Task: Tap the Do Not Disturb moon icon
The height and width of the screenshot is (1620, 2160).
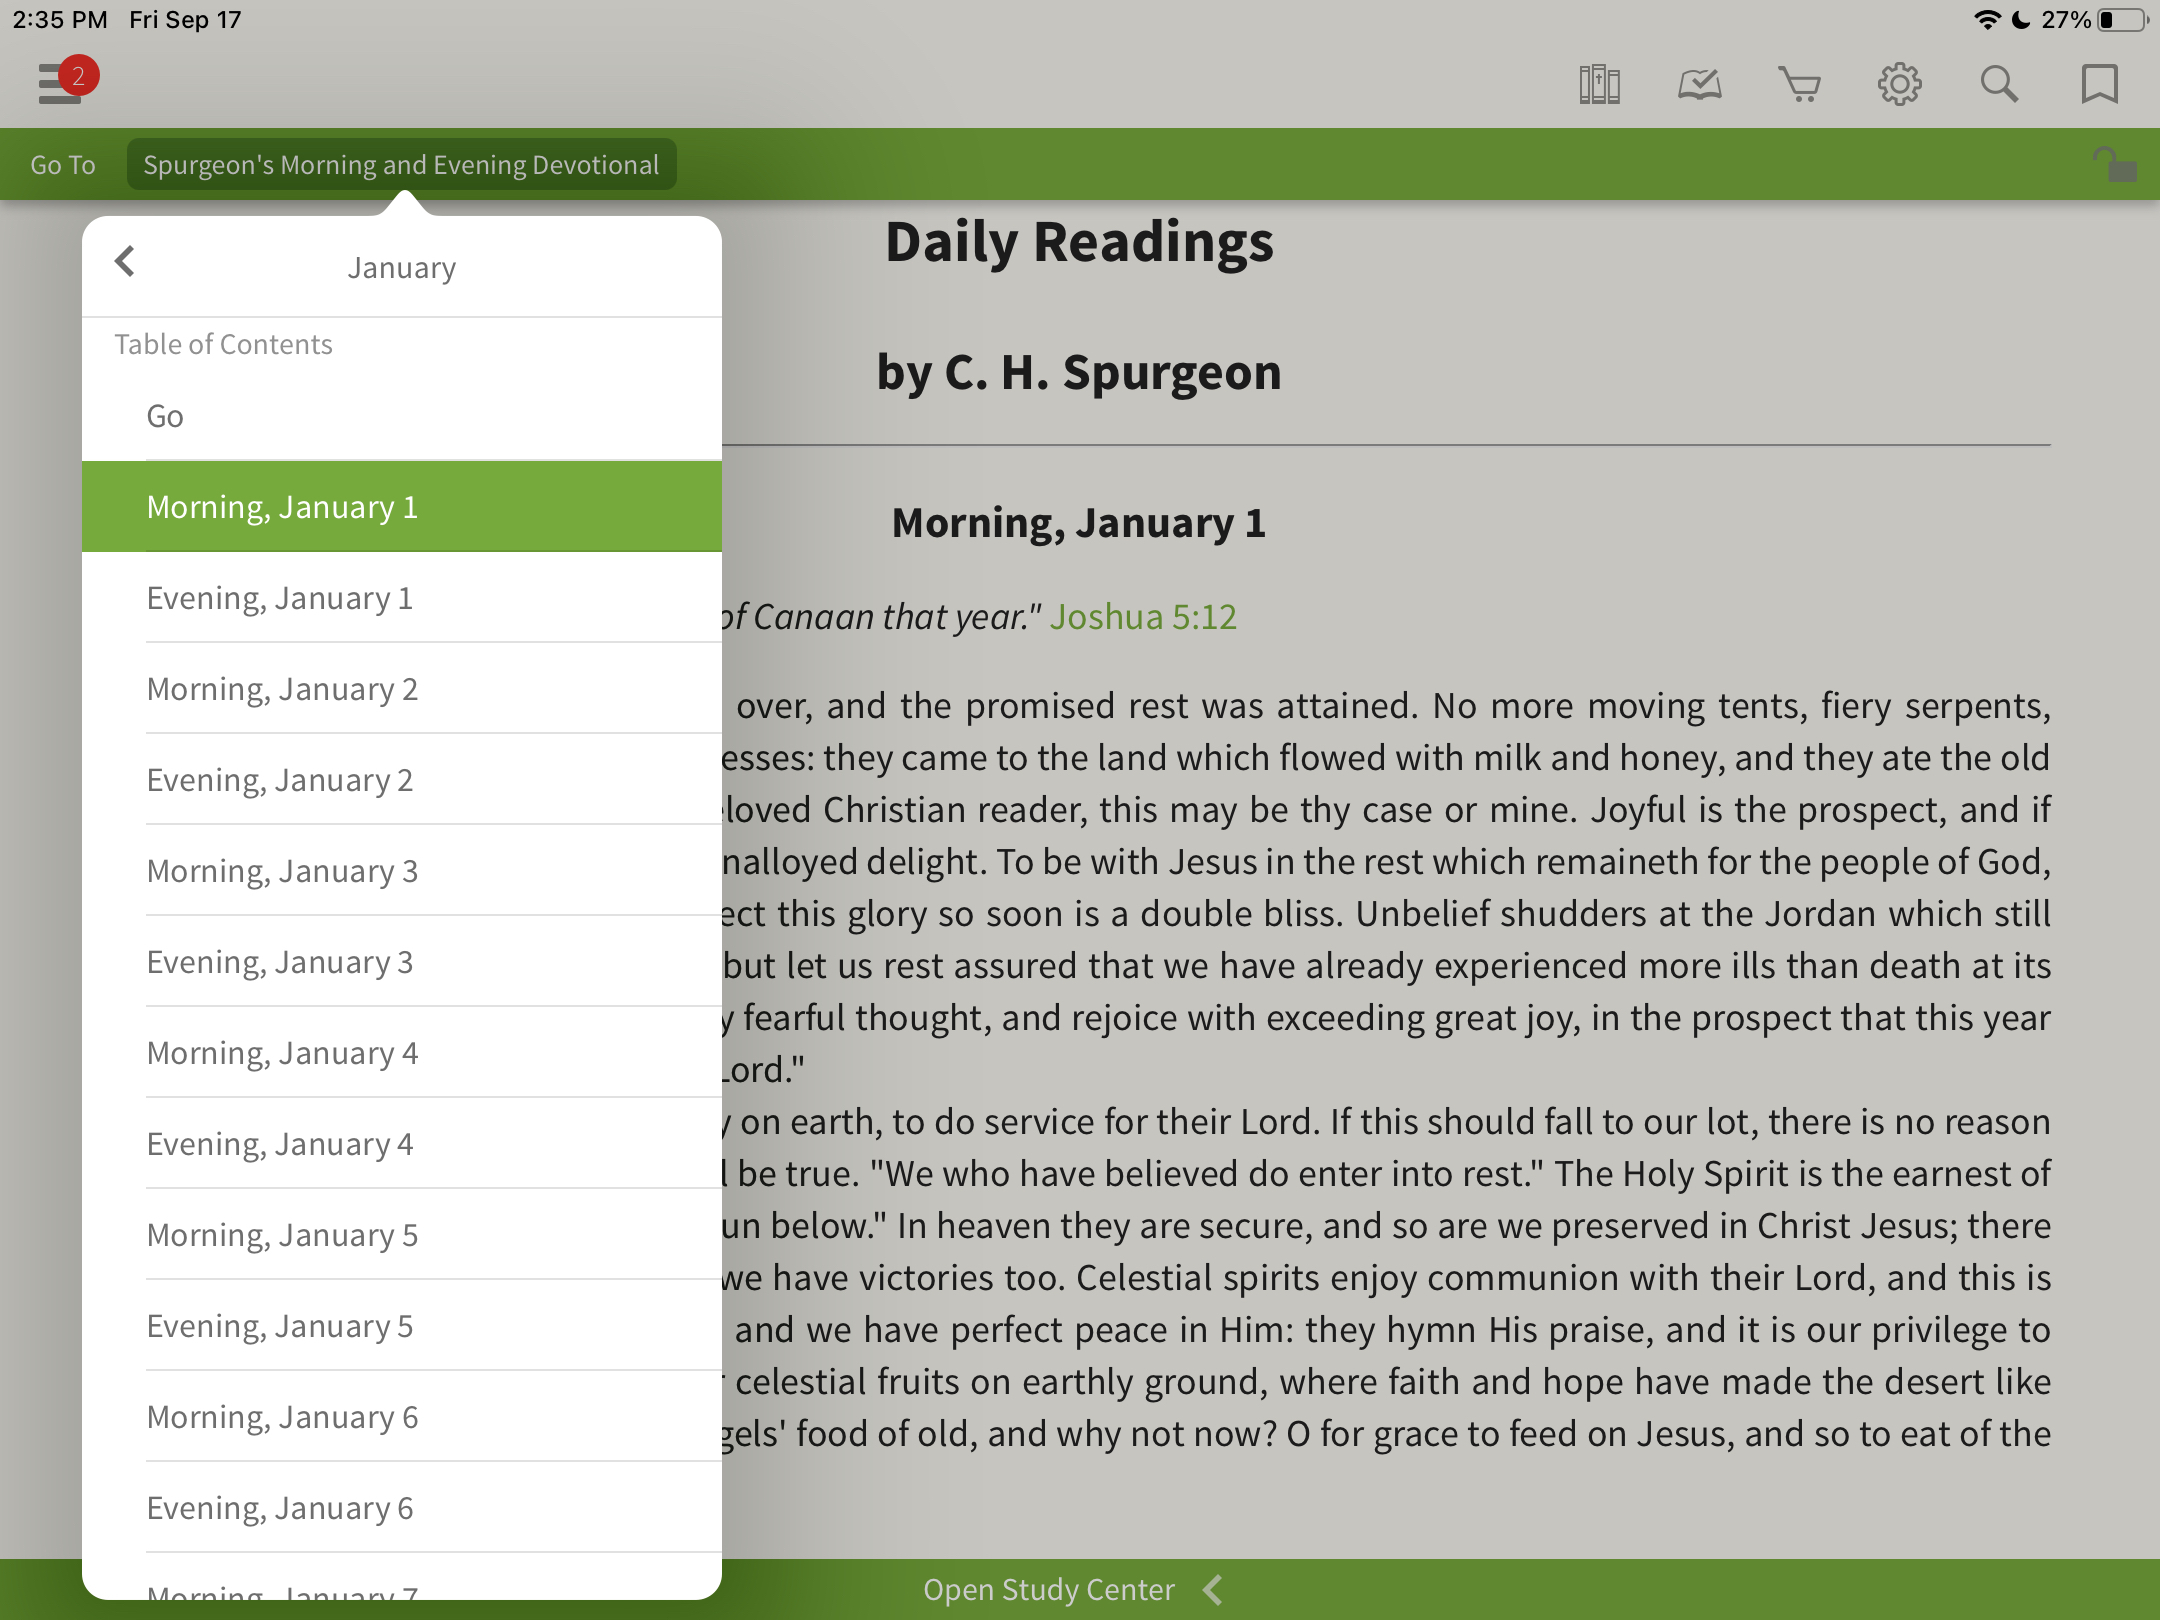Action: click(2021, 20)
